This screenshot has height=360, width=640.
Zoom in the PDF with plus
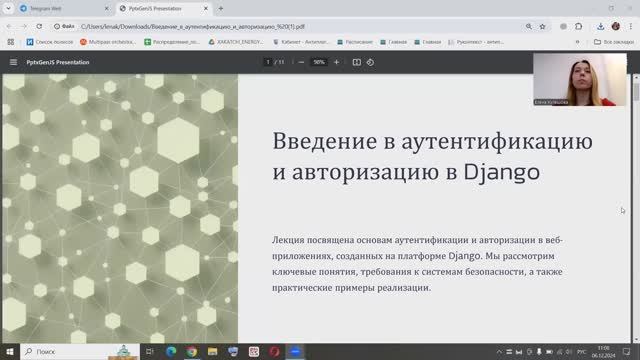pyautogui.click(x=336, y=62)
